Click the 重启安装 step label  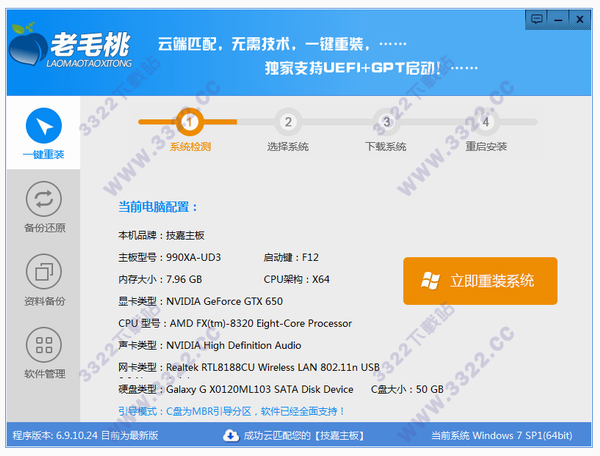pyautogui.click(x=486, y=147)
